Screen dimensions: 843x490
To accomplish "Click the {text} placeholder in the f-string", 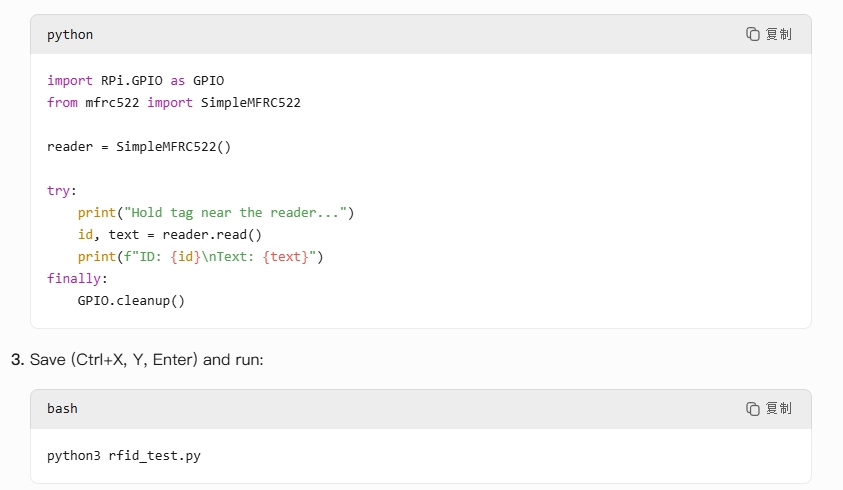I will point(291,256).
